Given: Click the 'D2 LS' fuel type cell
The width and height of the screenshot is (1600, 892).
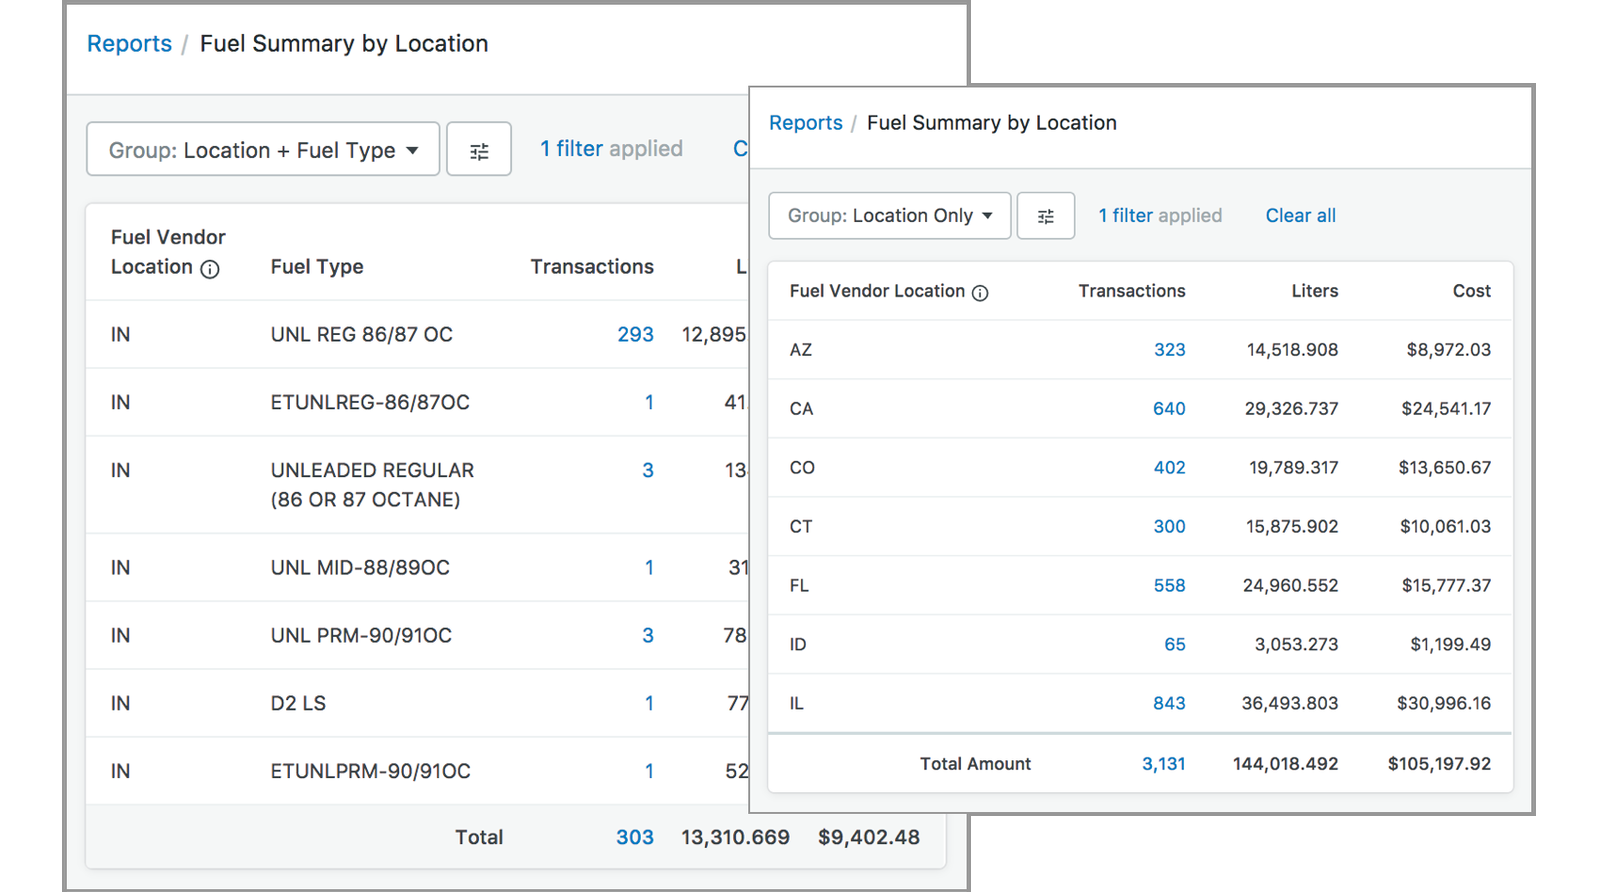Looking at the screenshot, I should pos(298,704).
